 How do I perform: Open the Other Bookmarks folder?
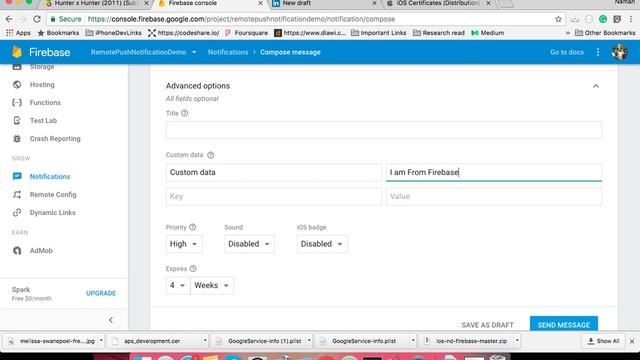[605, 33]
